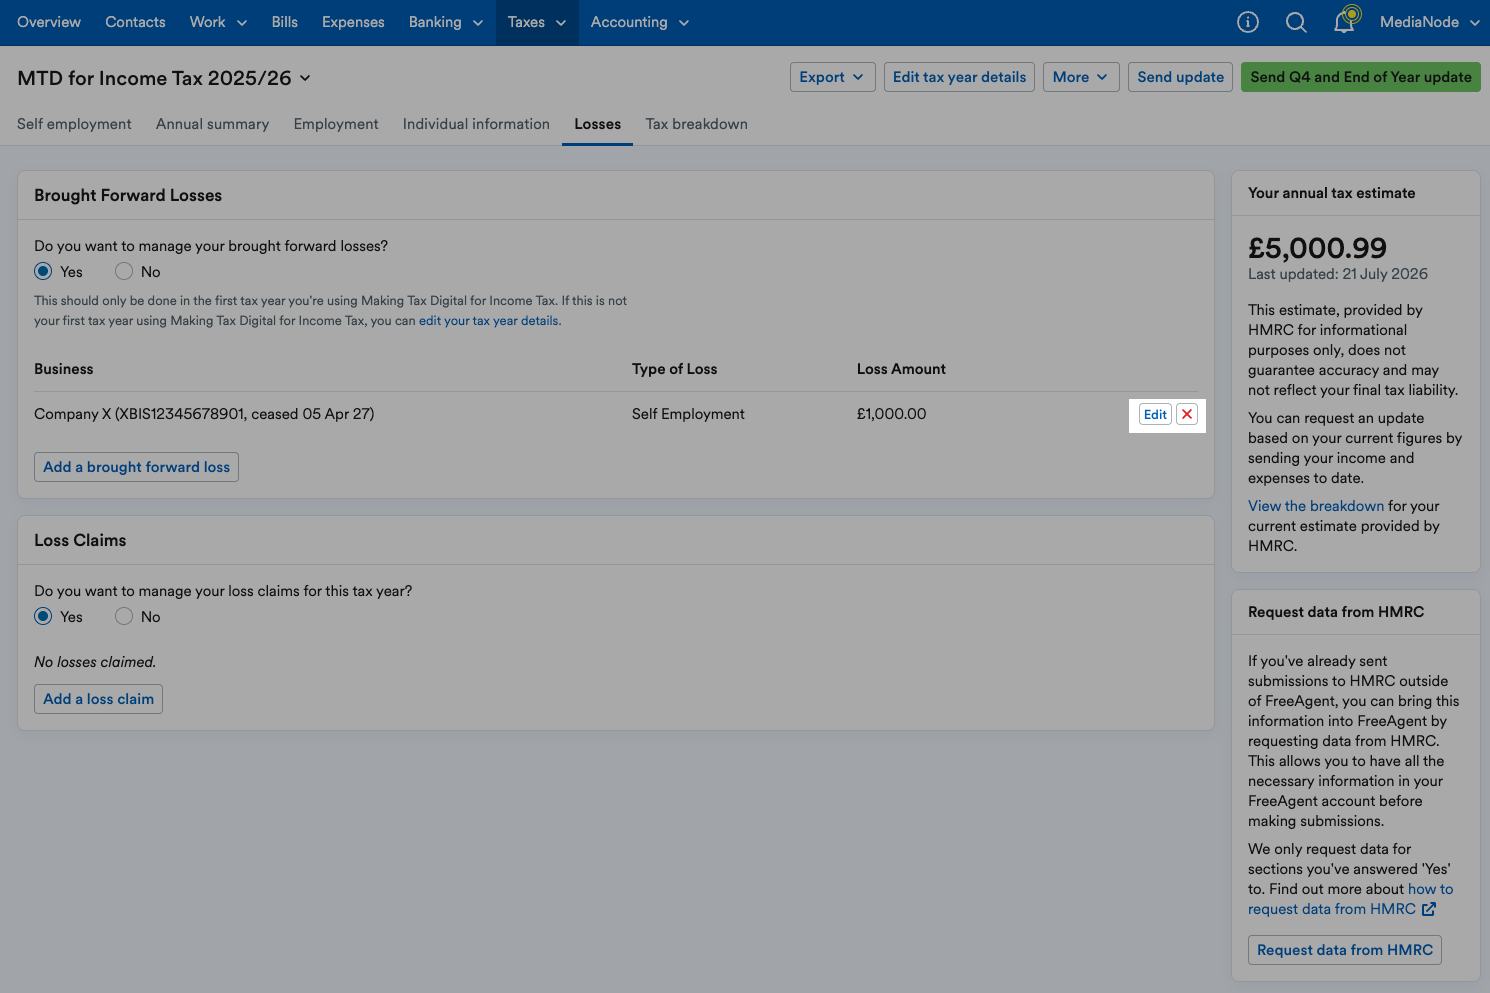Click the Last updated: 21 July 2026 text
This screenshot has width=1490, height=993.
click(x=1338, y=274)
